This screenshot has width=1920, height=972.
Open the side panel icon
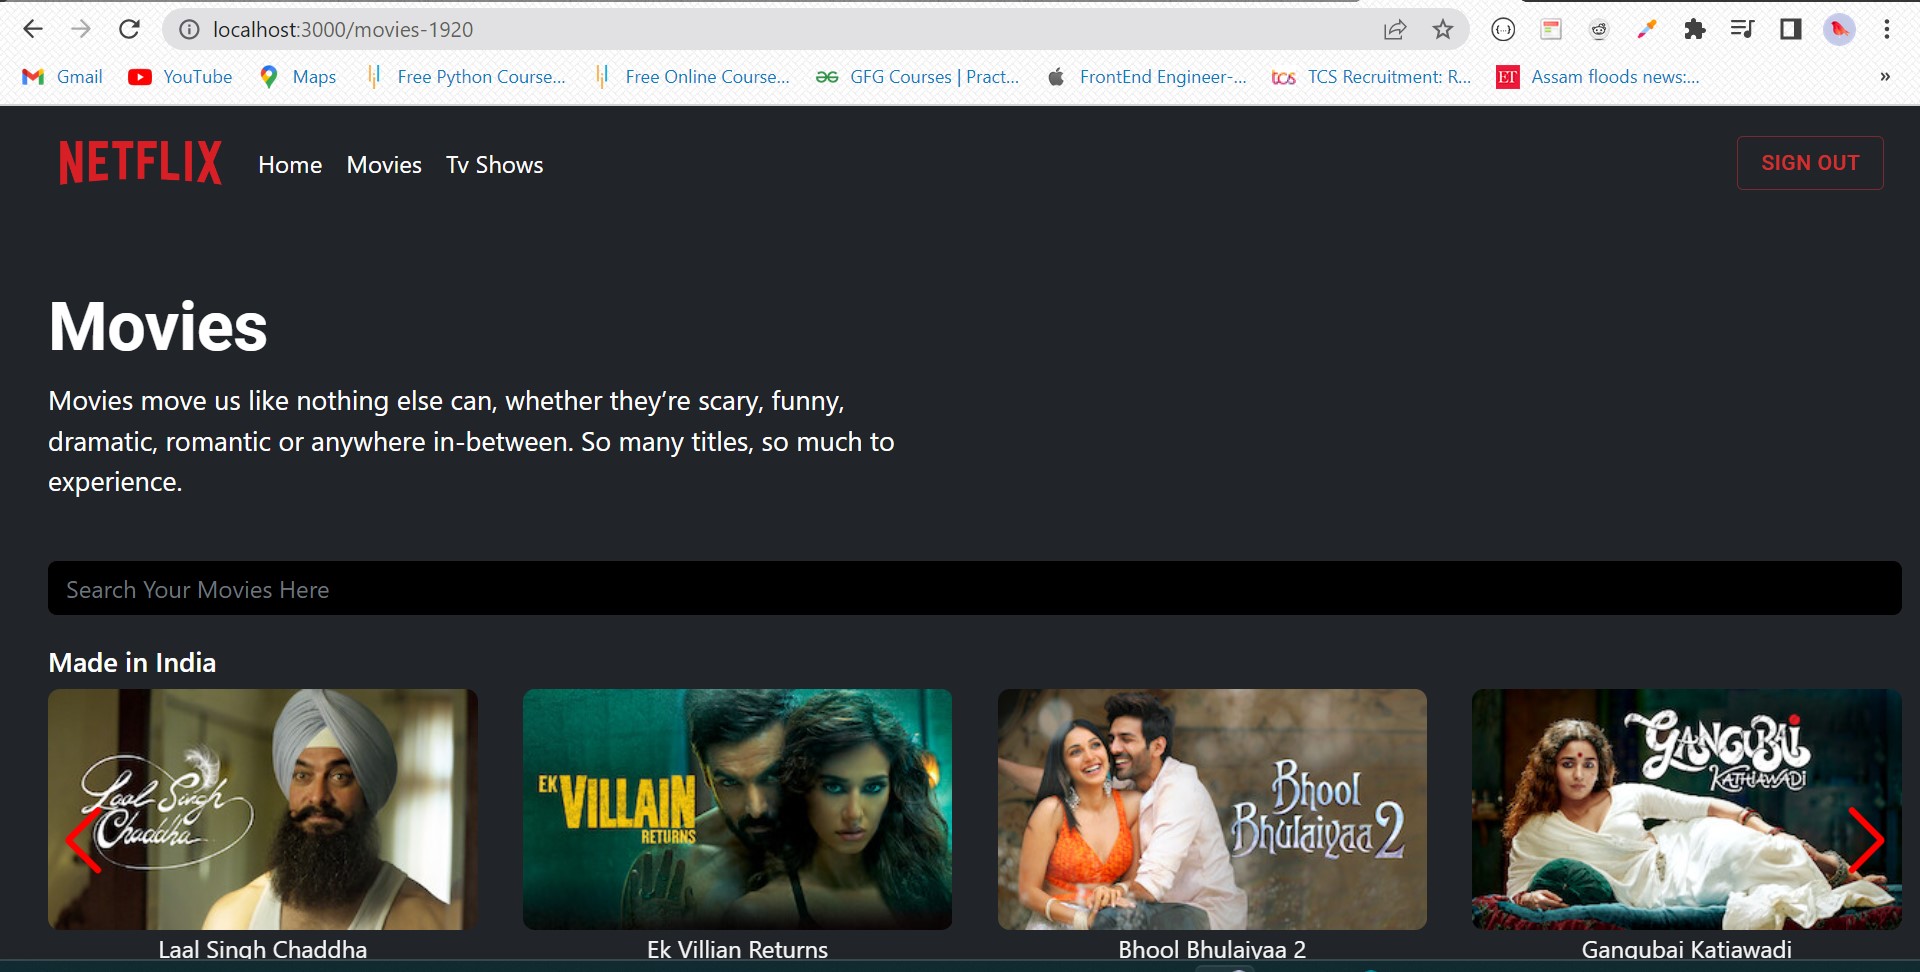click(1790, 29)
